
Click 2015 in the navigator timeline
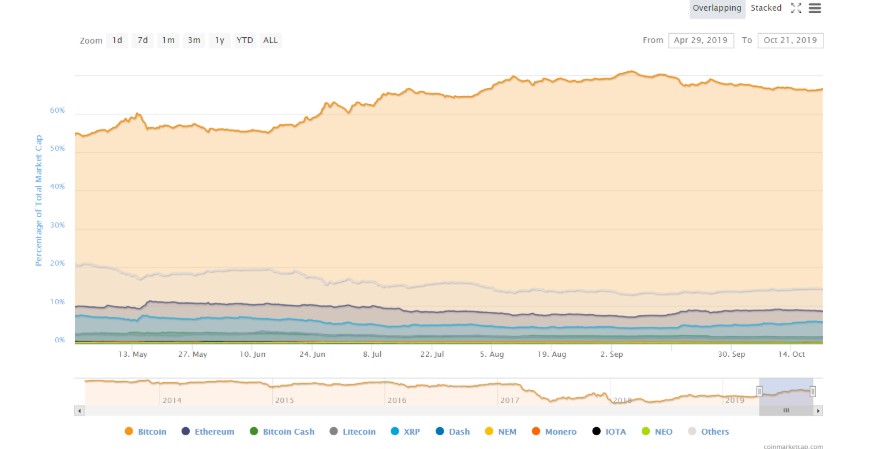(285, 400)
